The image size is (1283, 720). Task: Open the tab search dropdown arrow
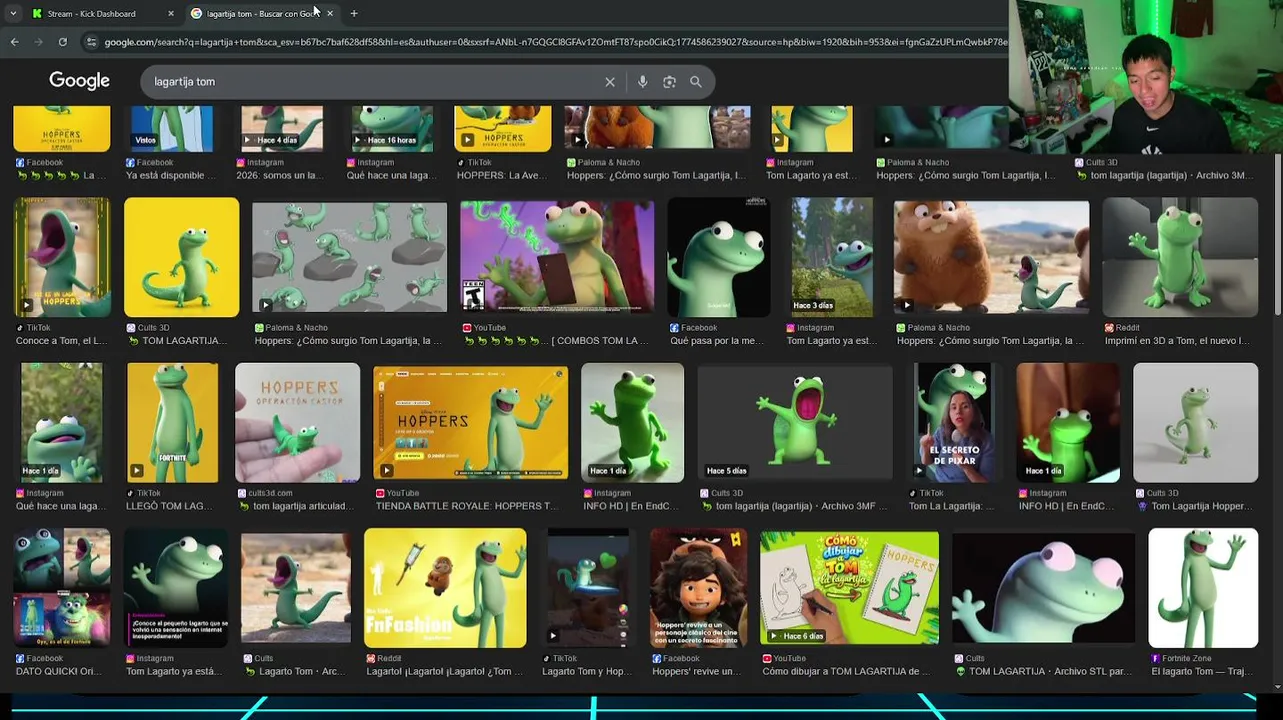coord(13,13)
